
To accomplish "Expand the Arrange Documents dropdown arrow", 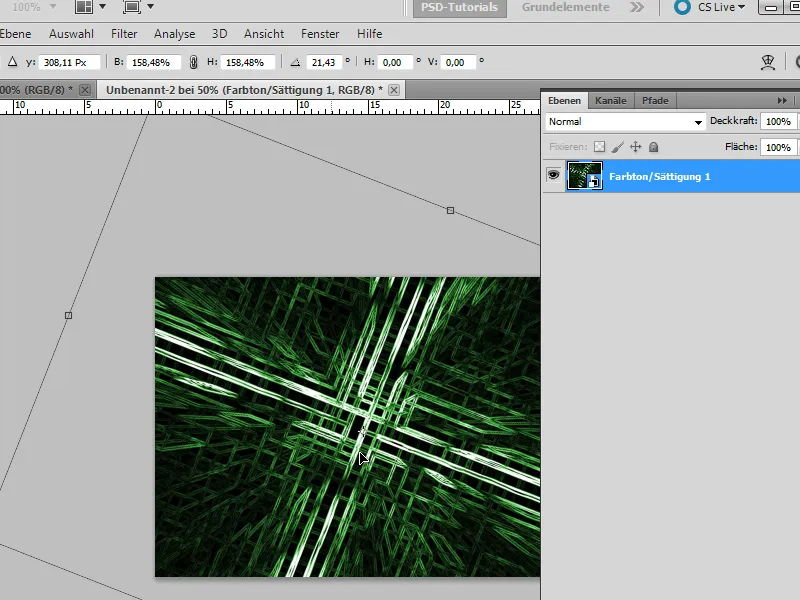I will [103, 7].
